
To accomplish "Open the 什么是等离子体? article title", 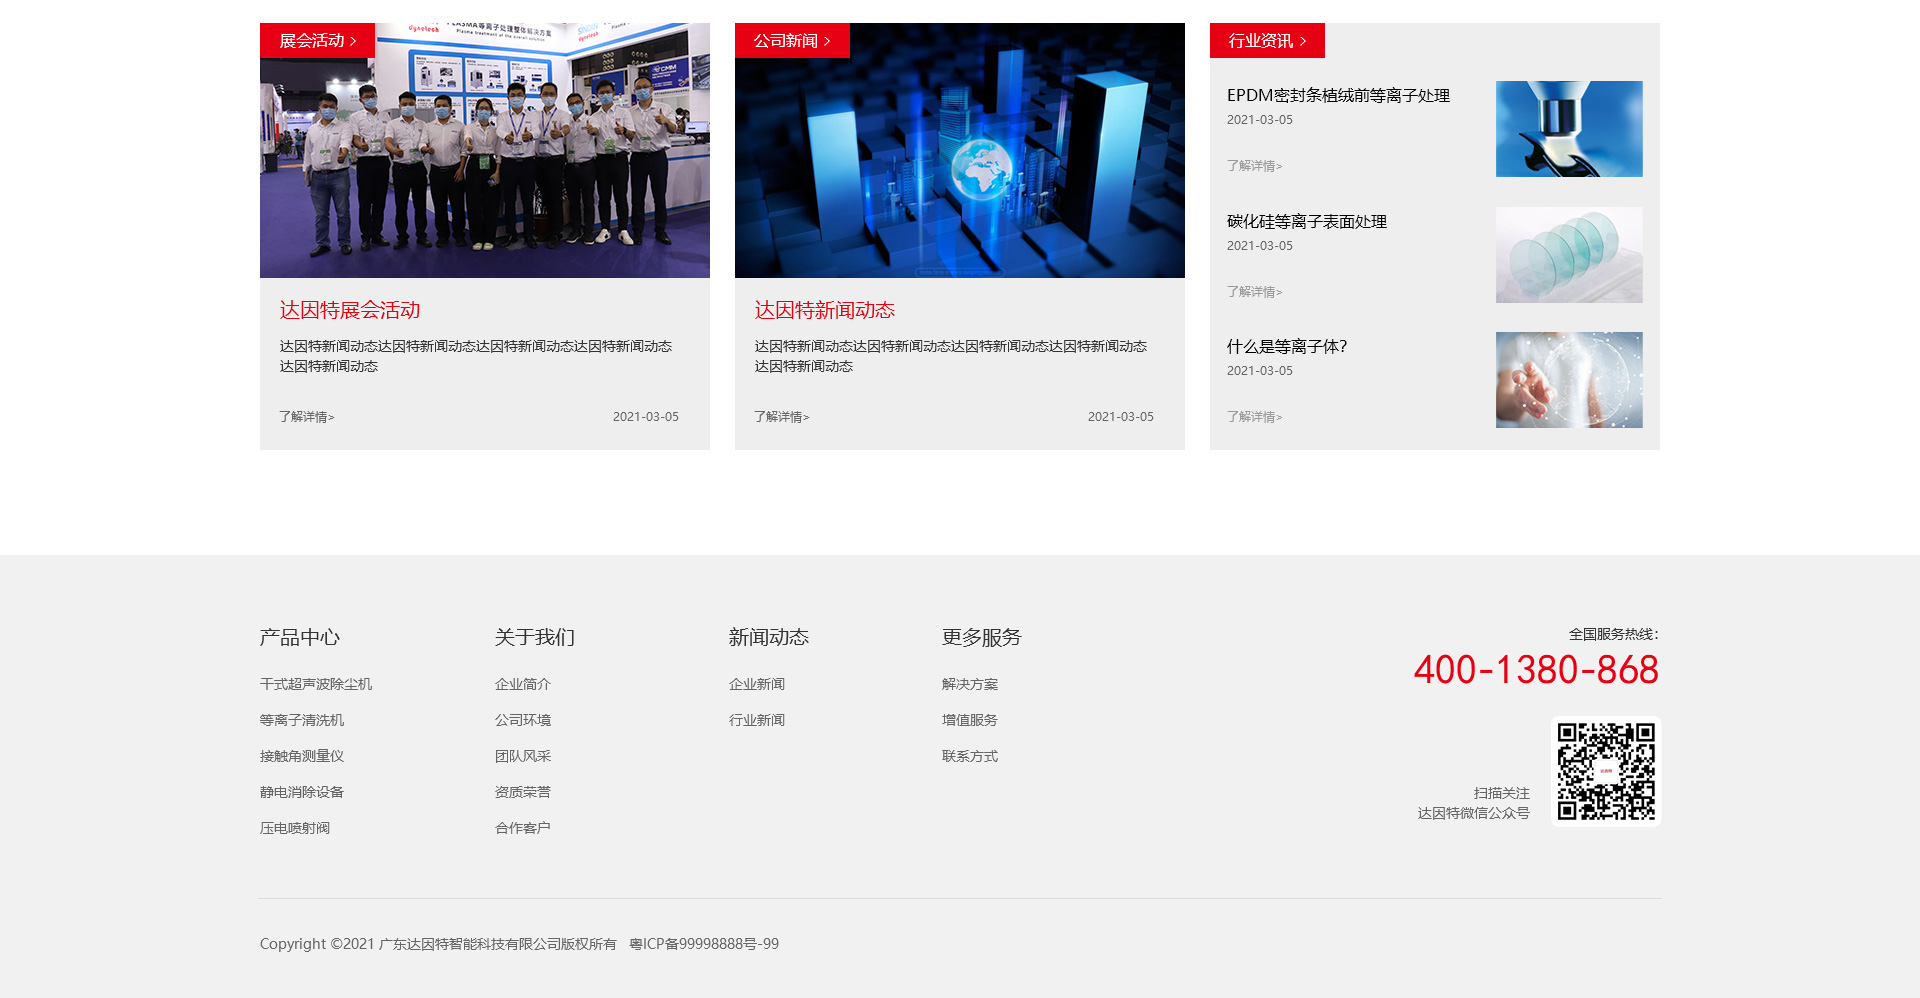I will [x=1287, y=347].
